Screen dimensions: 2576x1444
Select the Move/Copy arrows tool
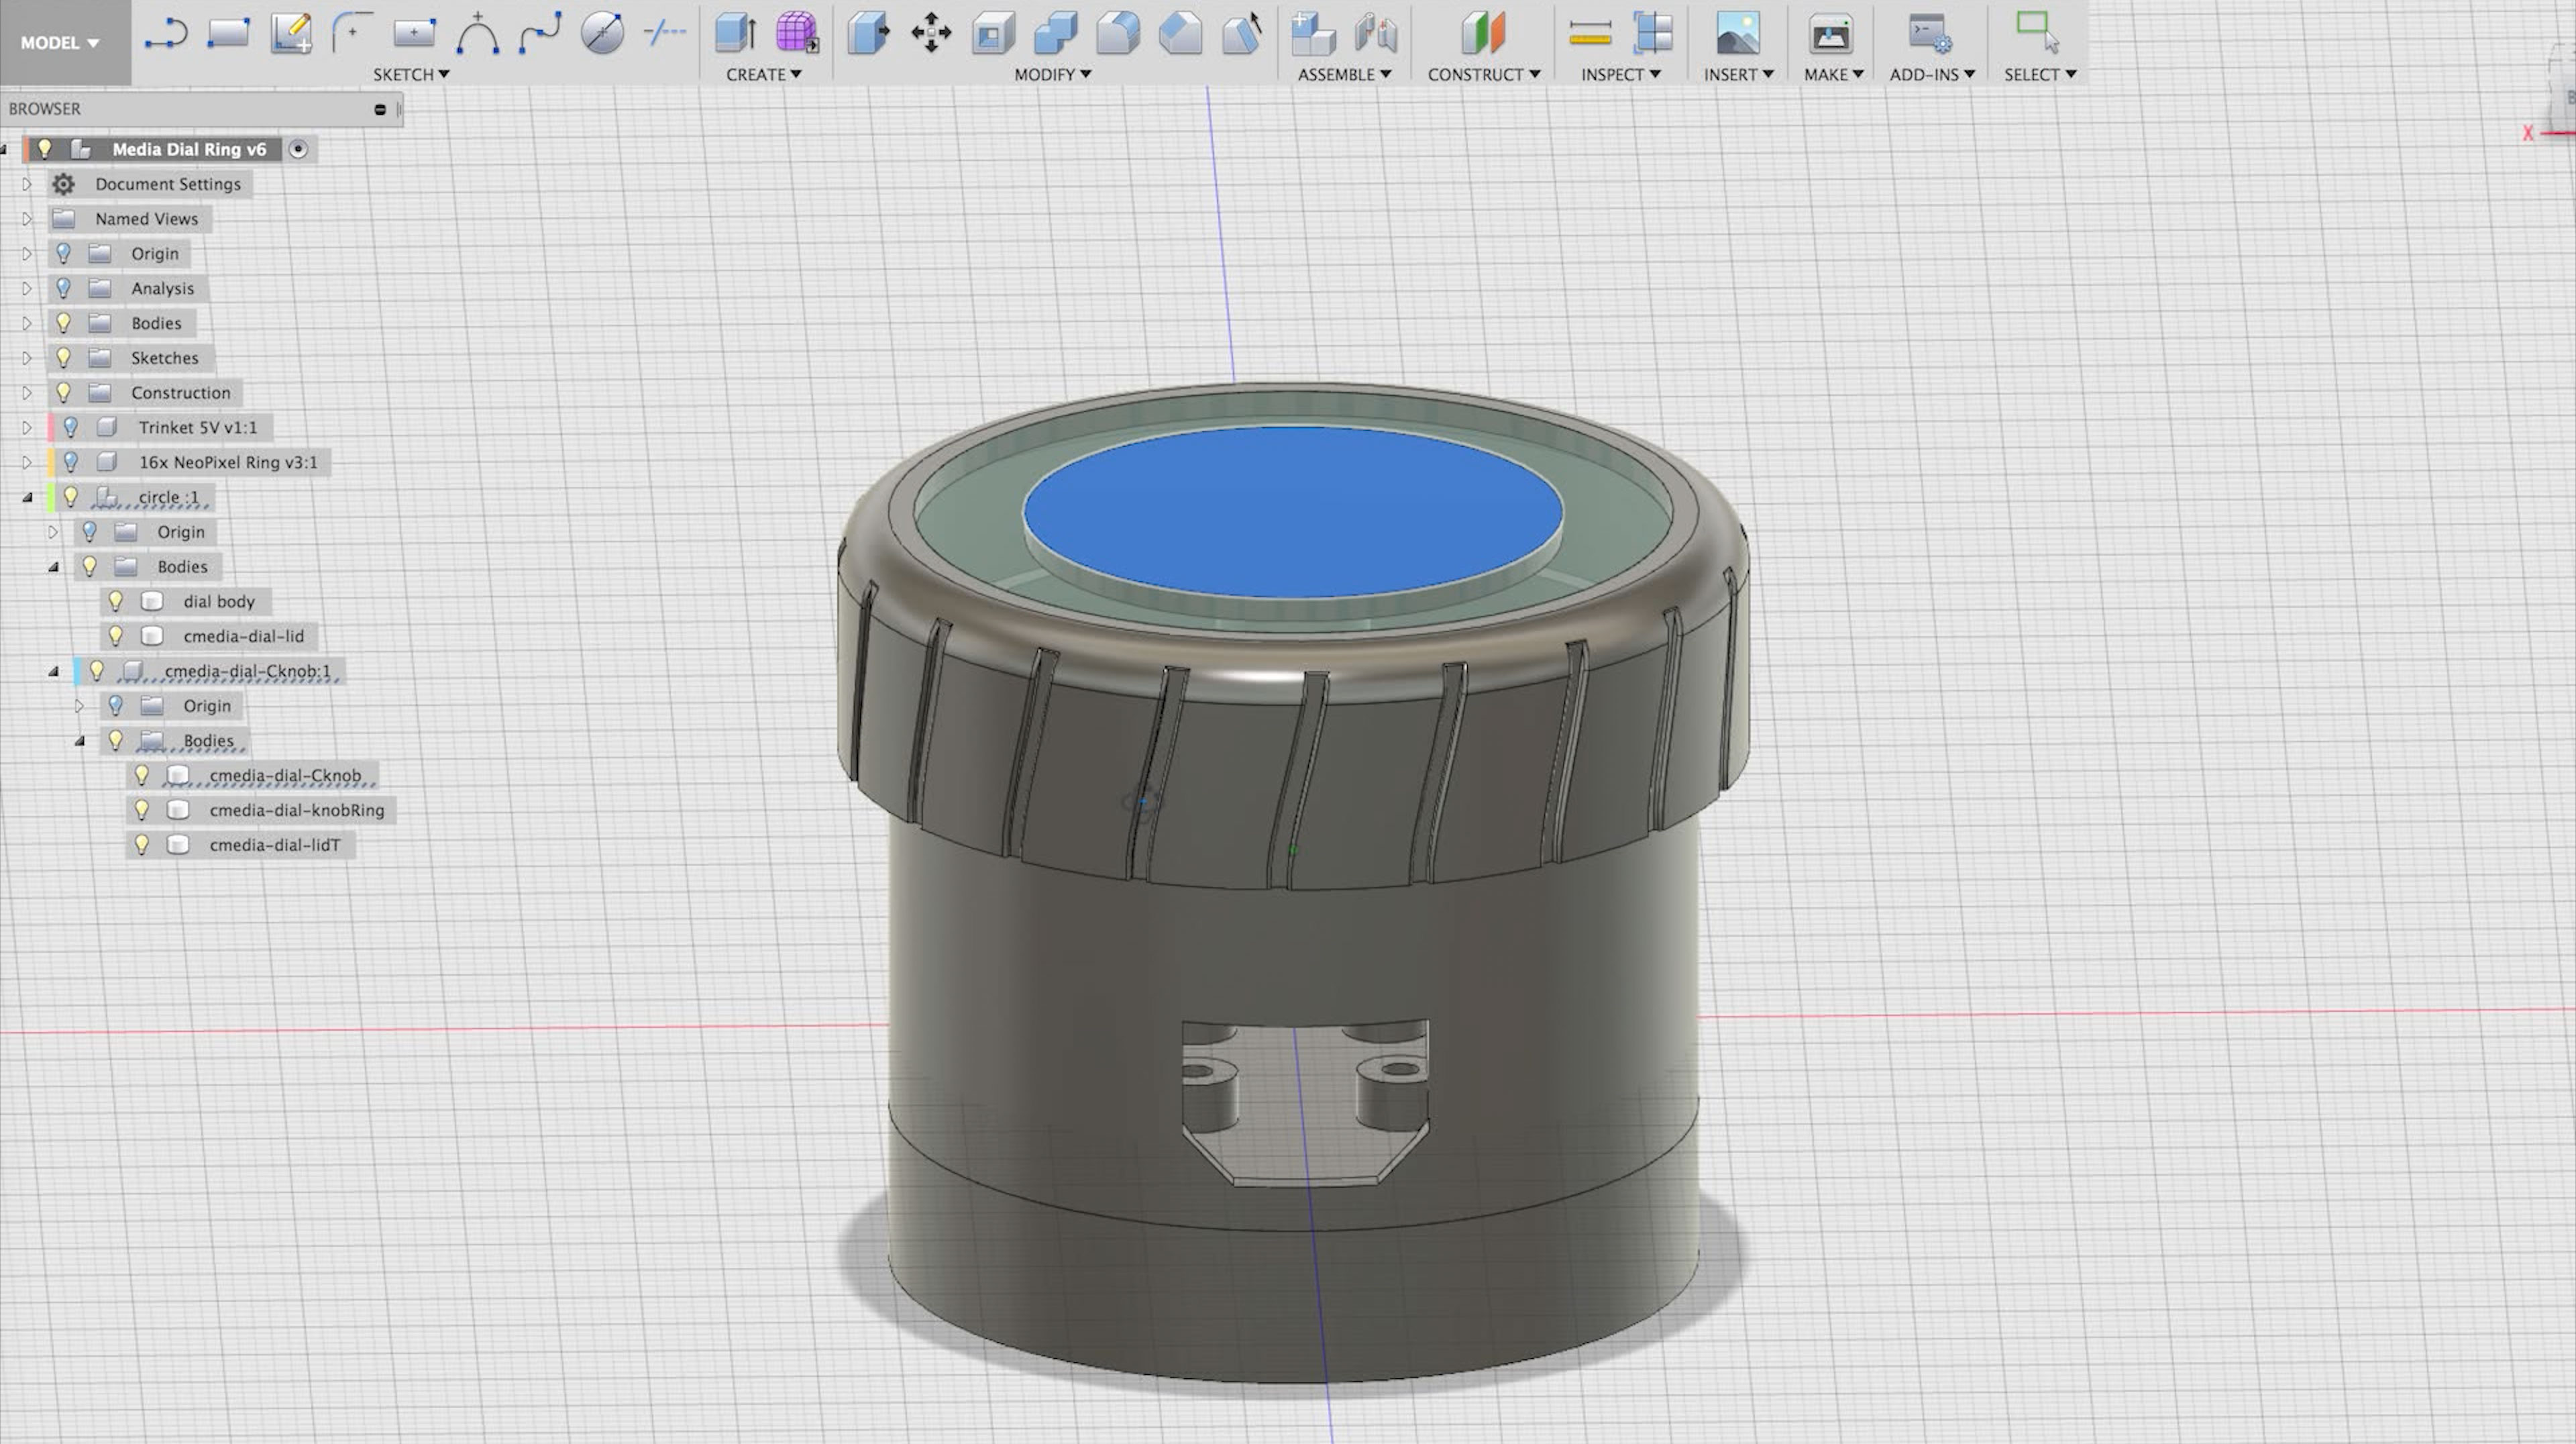coord(931,33)
